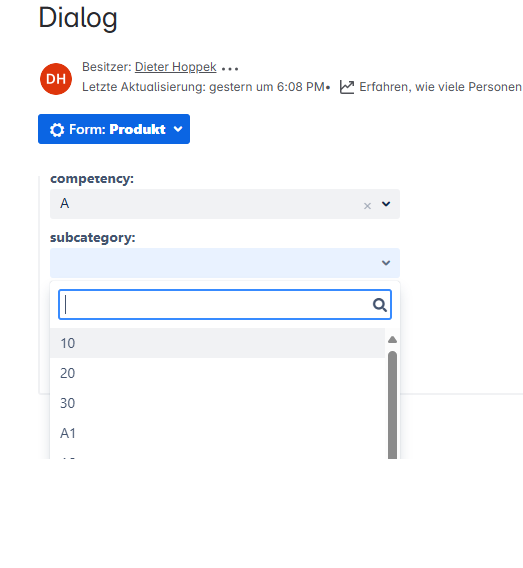Image resolution: width=523 pixels, height=568 pixels.
Task: Click the DH user avatar
Action: [x=56, y=79]
